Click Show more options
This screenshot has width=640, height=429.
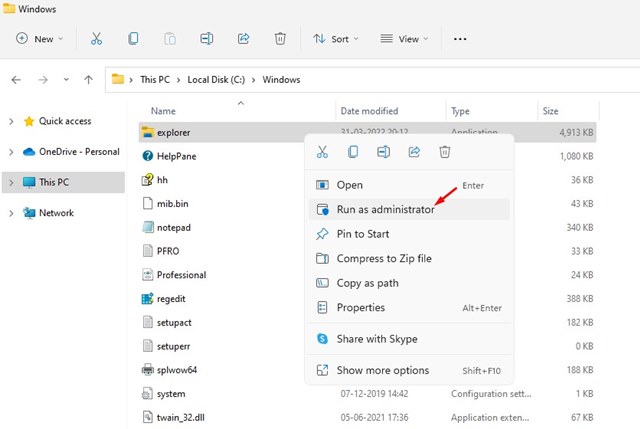tap(409, 370)
